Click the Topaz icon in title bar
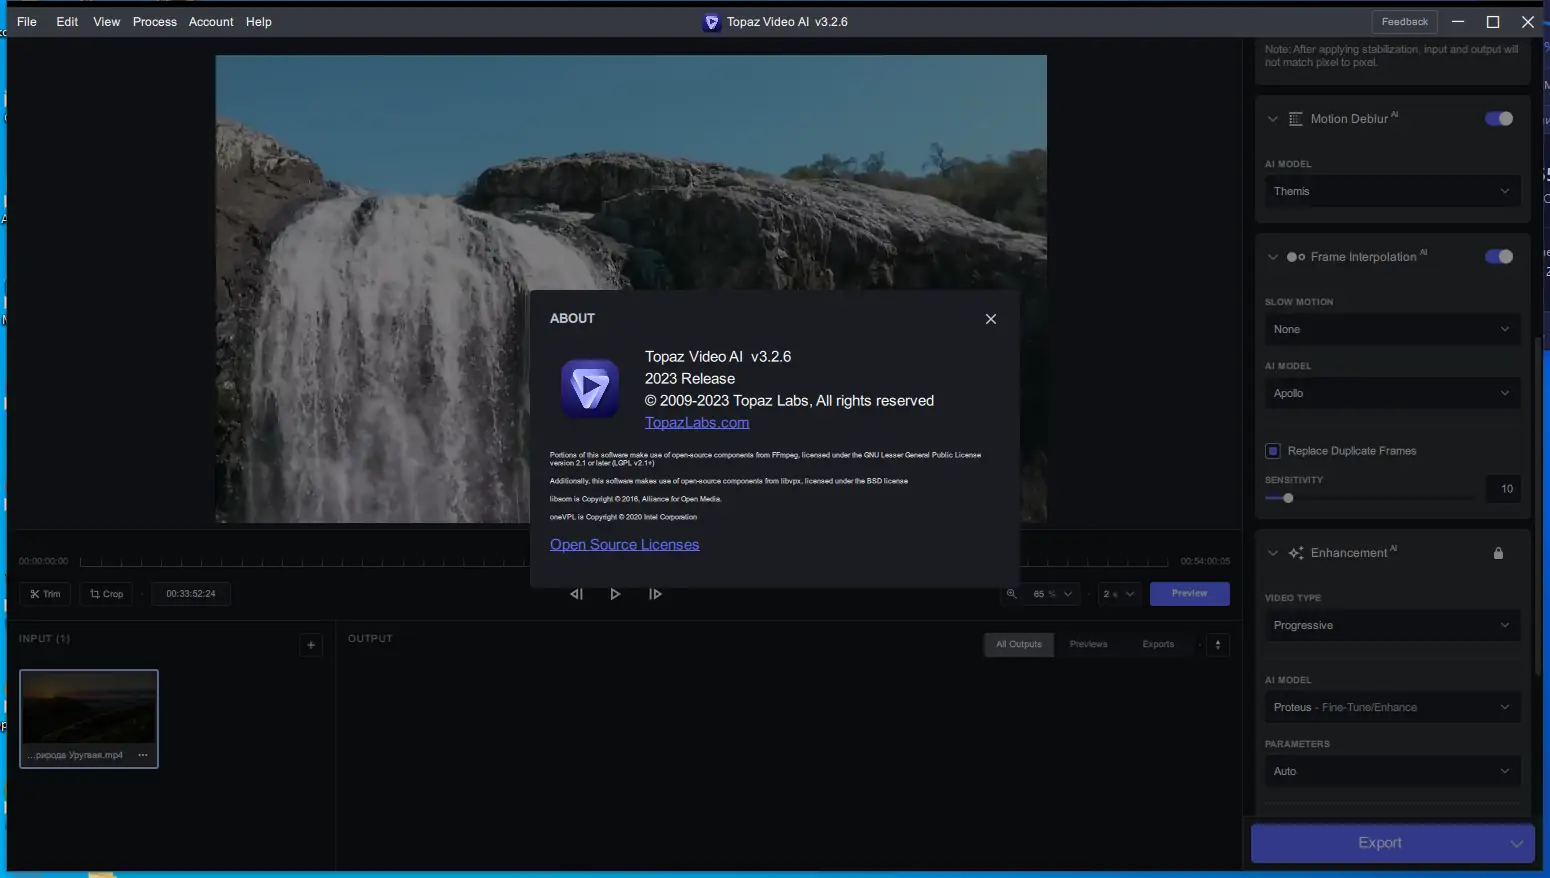 point(711,22)
